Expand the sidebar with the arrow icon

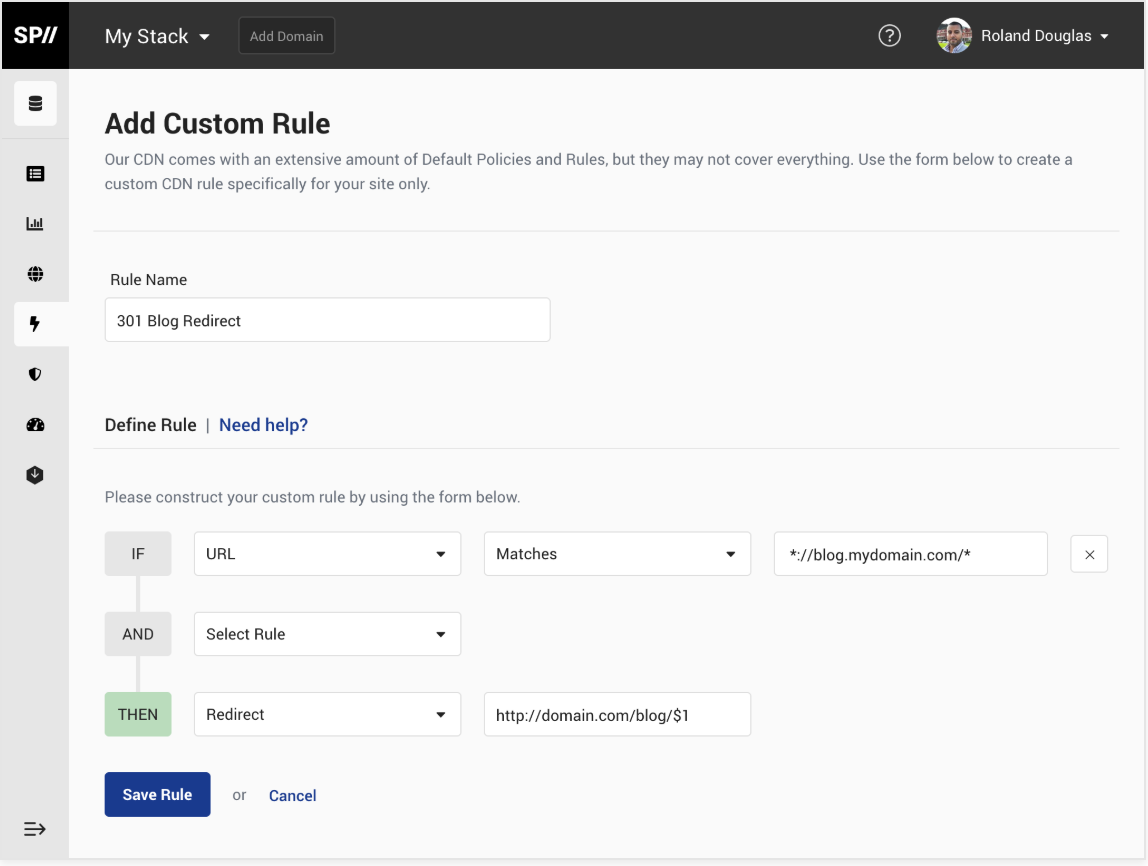click(x=35, y=828)
